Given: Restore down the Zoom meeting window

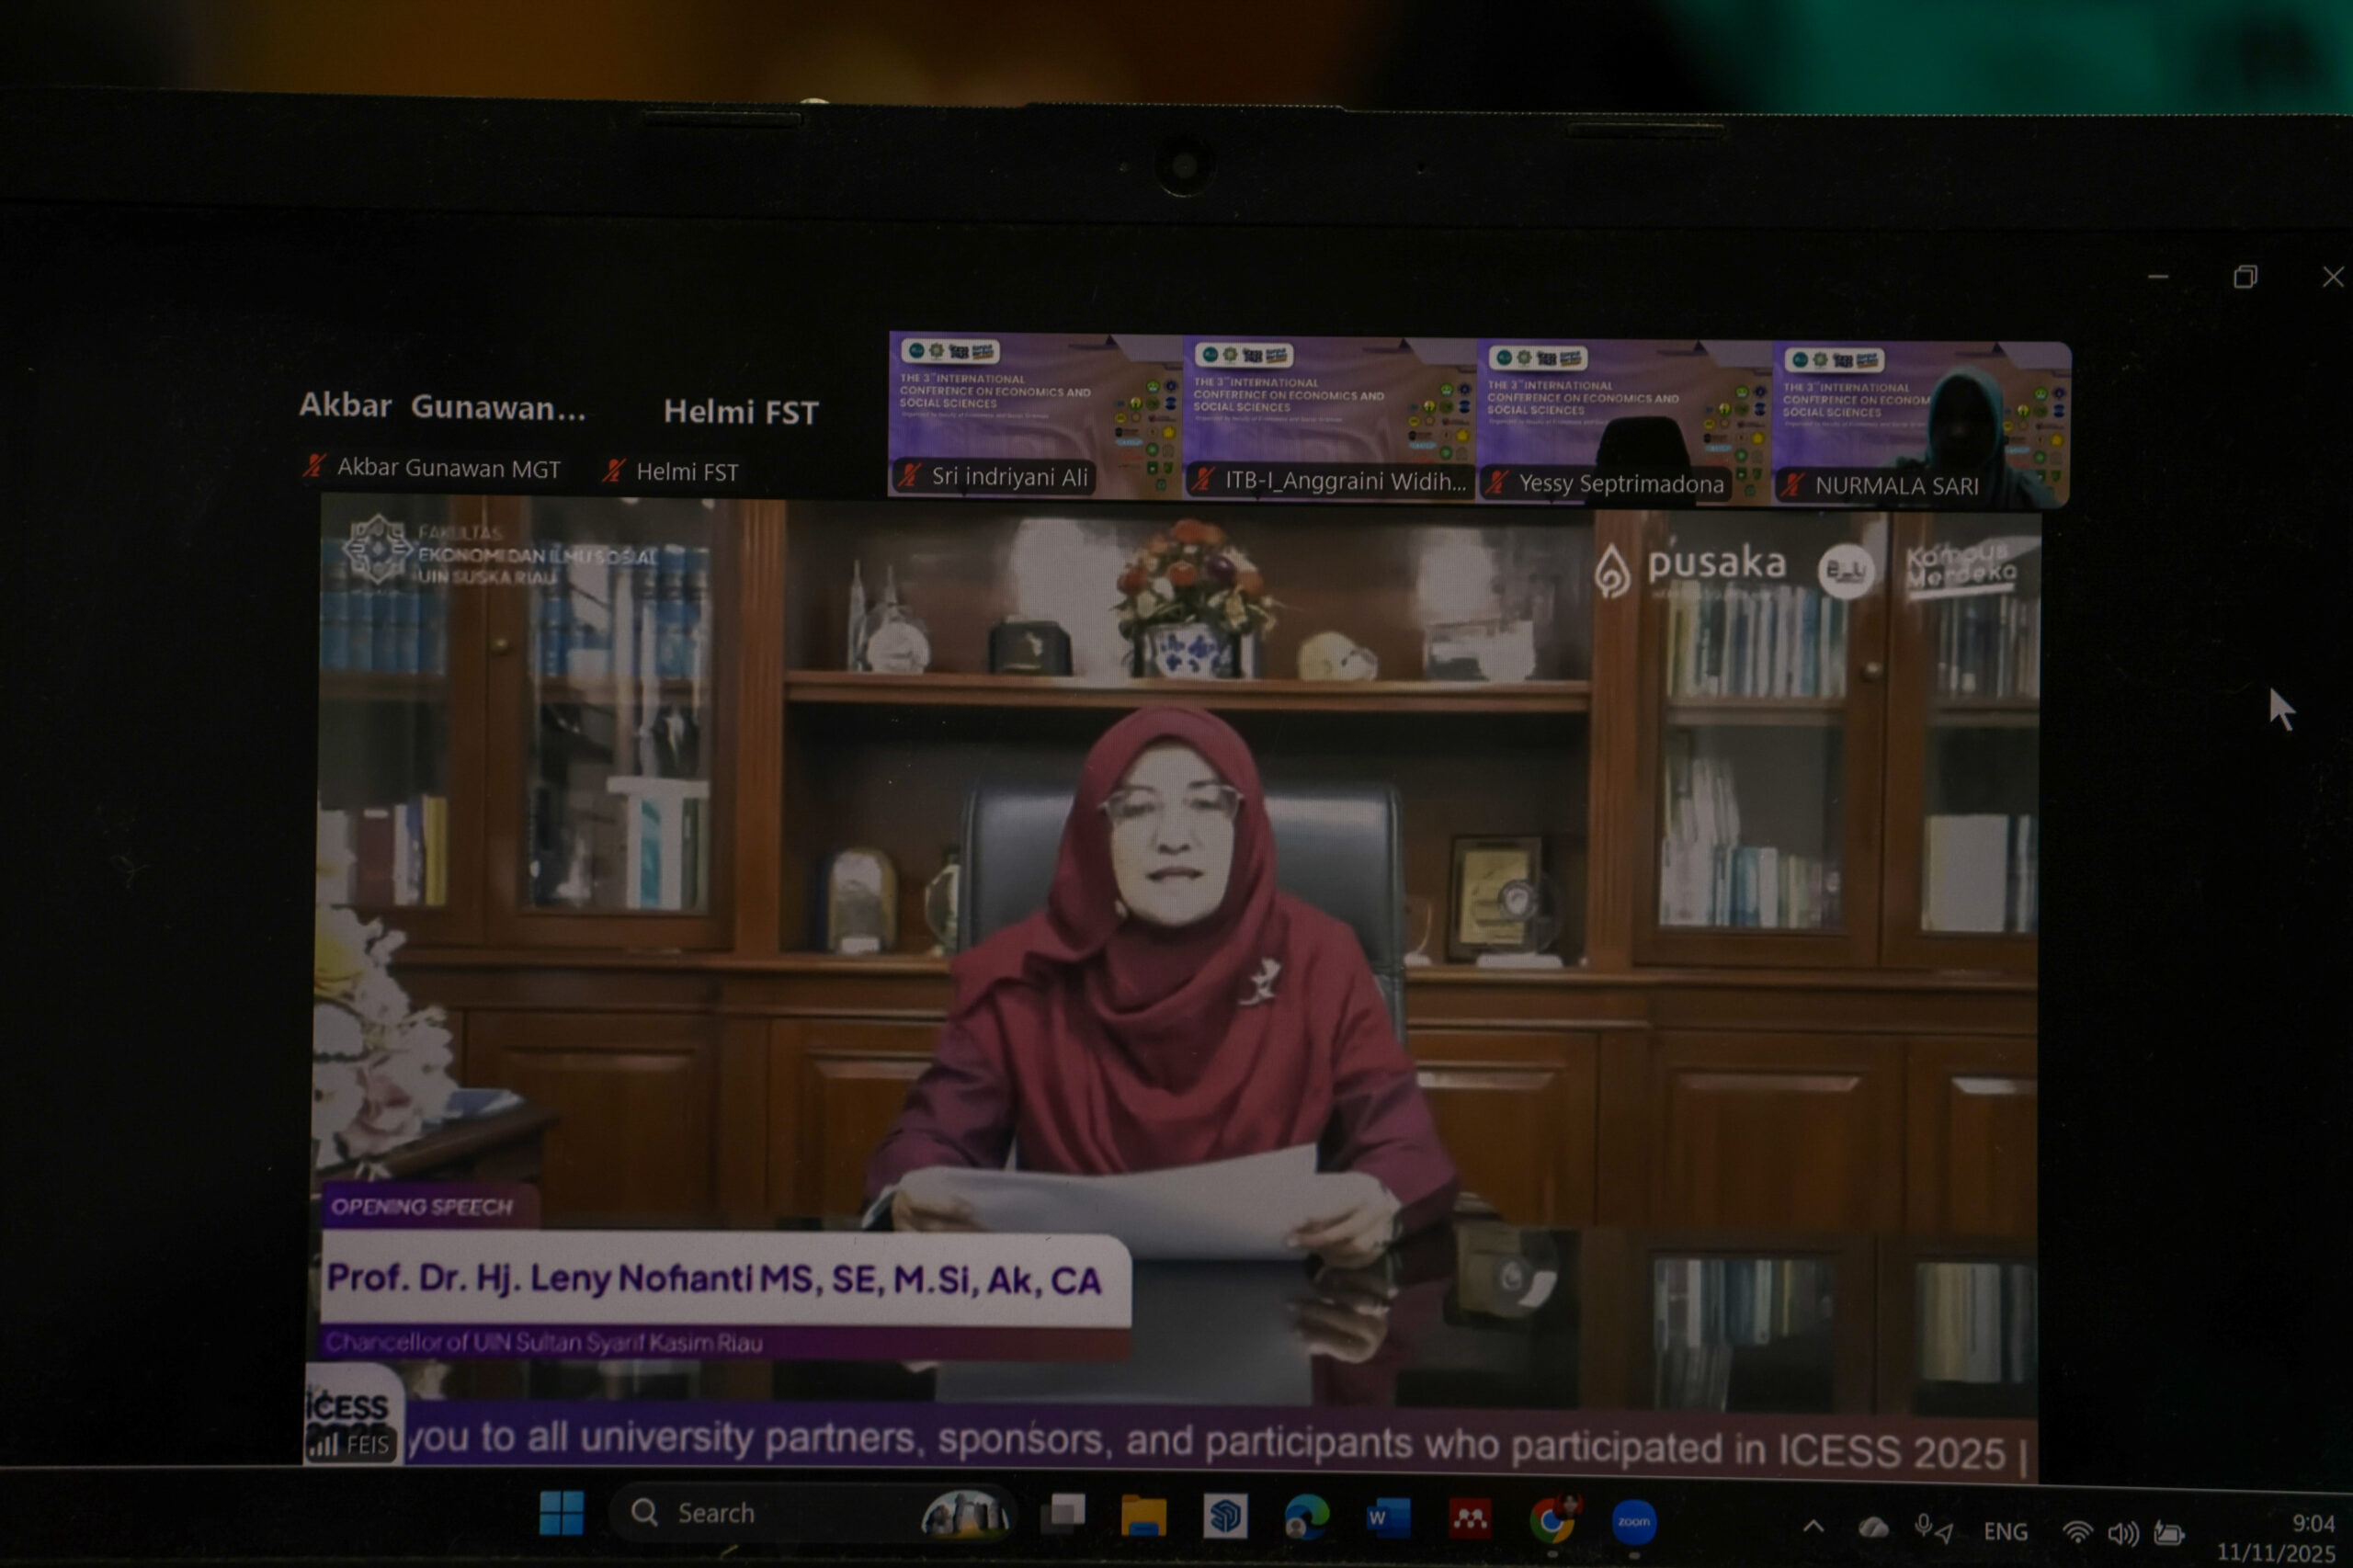Looking at the screenshot, I should point(2245,277).
